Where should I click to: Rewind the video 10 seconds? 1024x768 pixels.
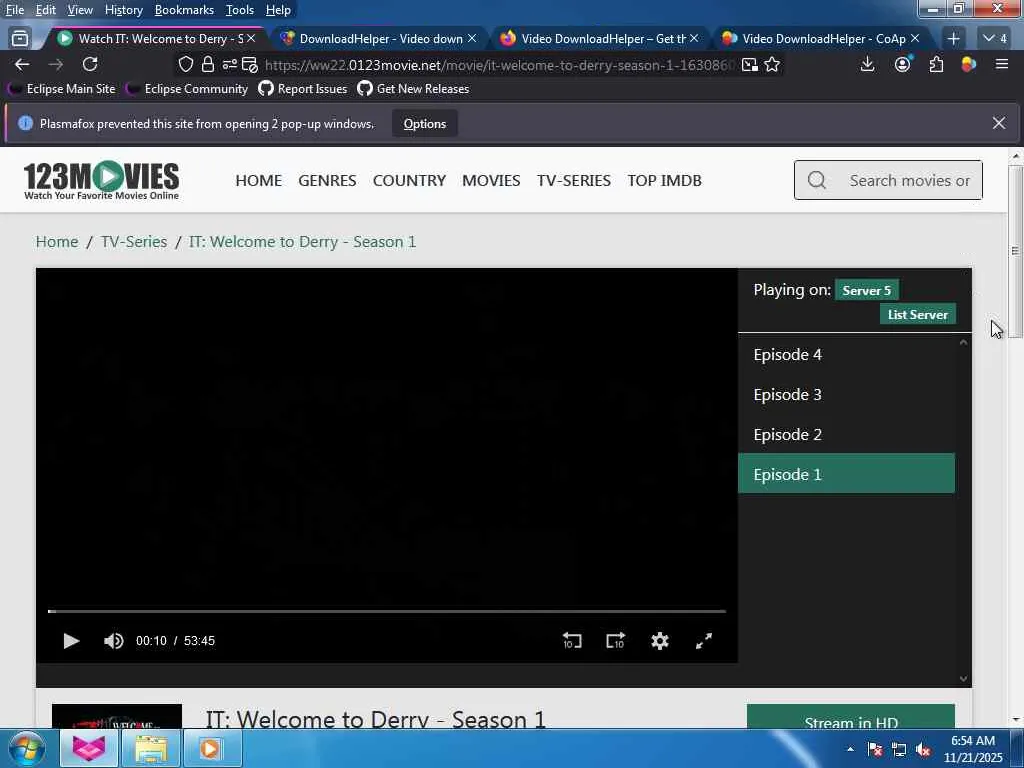(572, 641)
